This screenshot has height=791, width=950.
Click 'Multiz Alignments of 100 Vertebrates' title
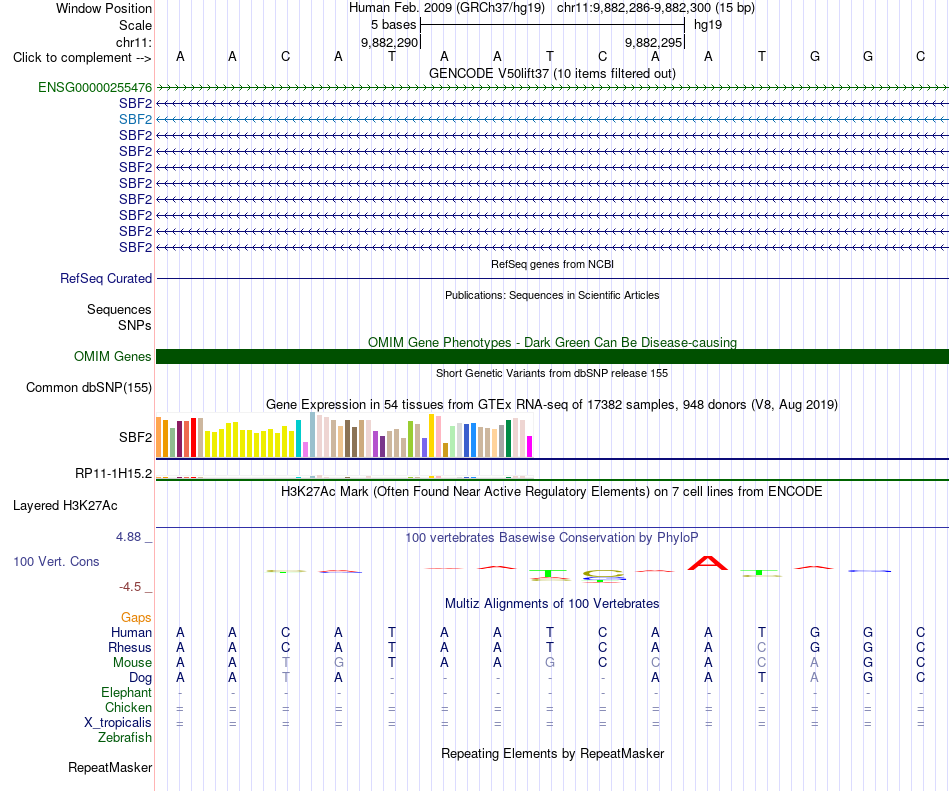tap(552, 603)
